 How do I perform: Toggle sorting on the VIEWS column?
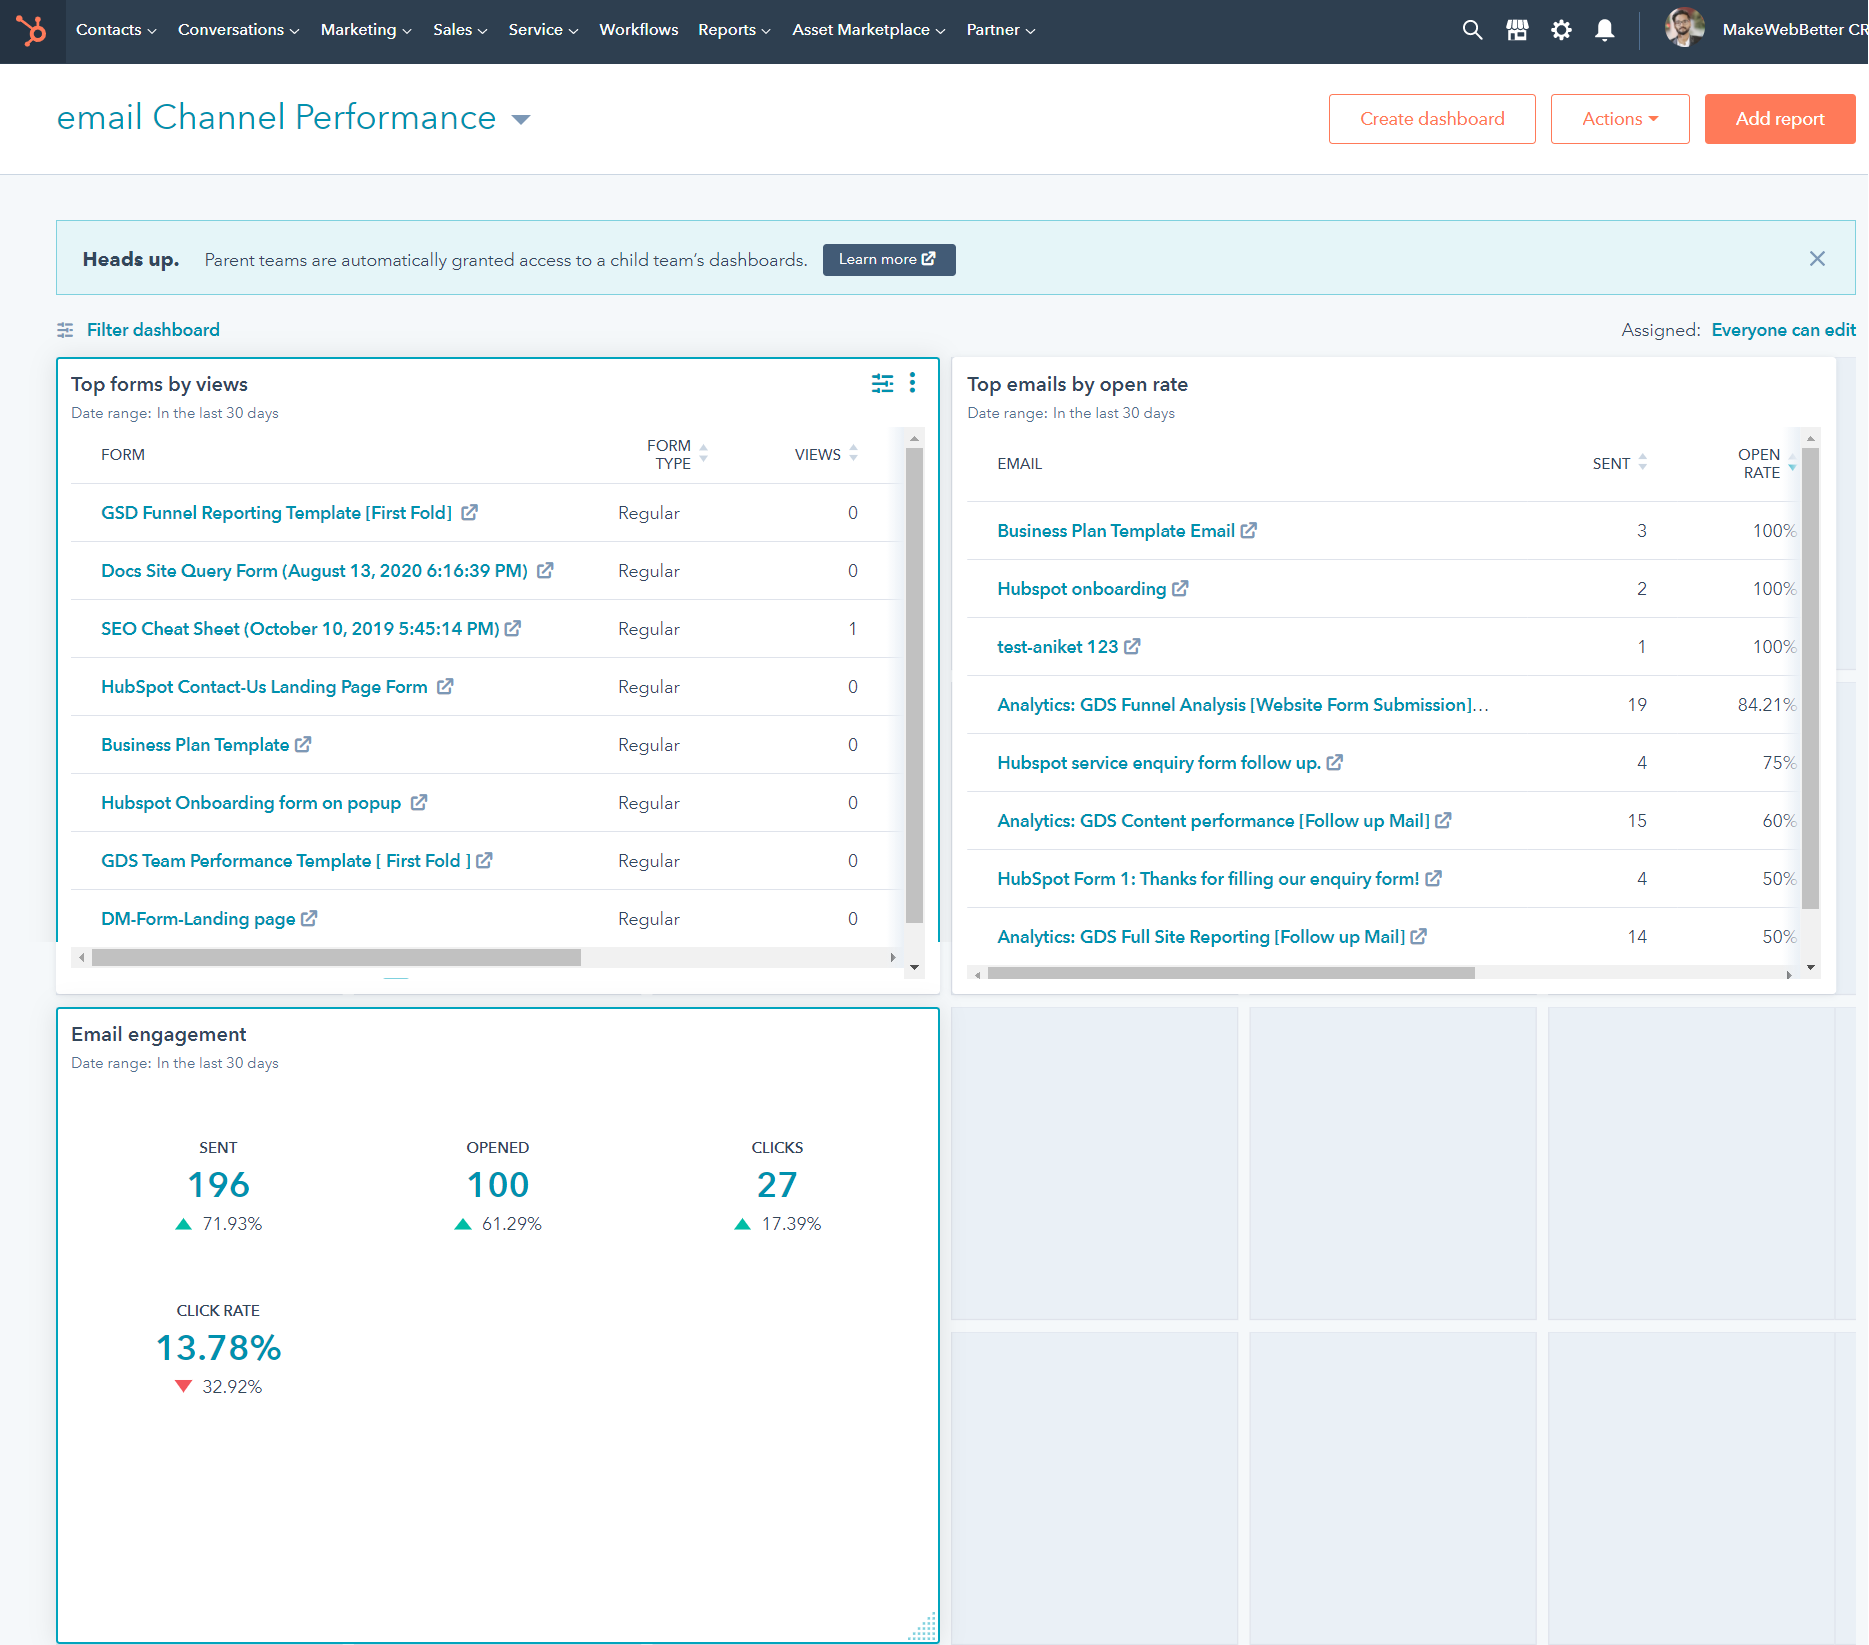(852, 453)
